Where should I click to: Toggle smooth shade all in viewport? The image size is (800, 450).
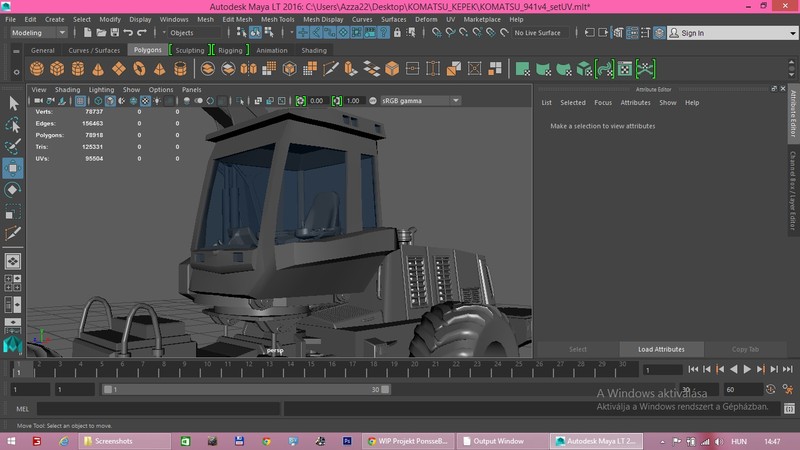click(x=110, y=101)
